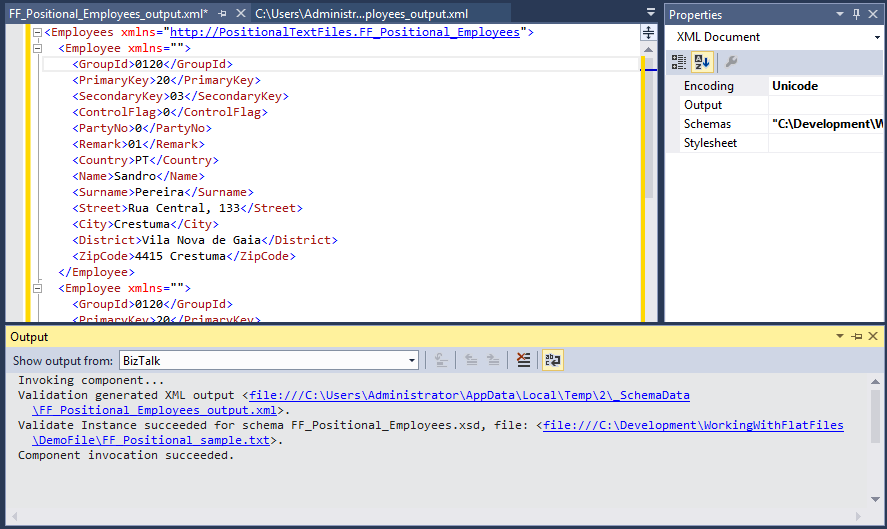Click the Output property value field
The image size is (887, 529).
(x=825, y=105)
